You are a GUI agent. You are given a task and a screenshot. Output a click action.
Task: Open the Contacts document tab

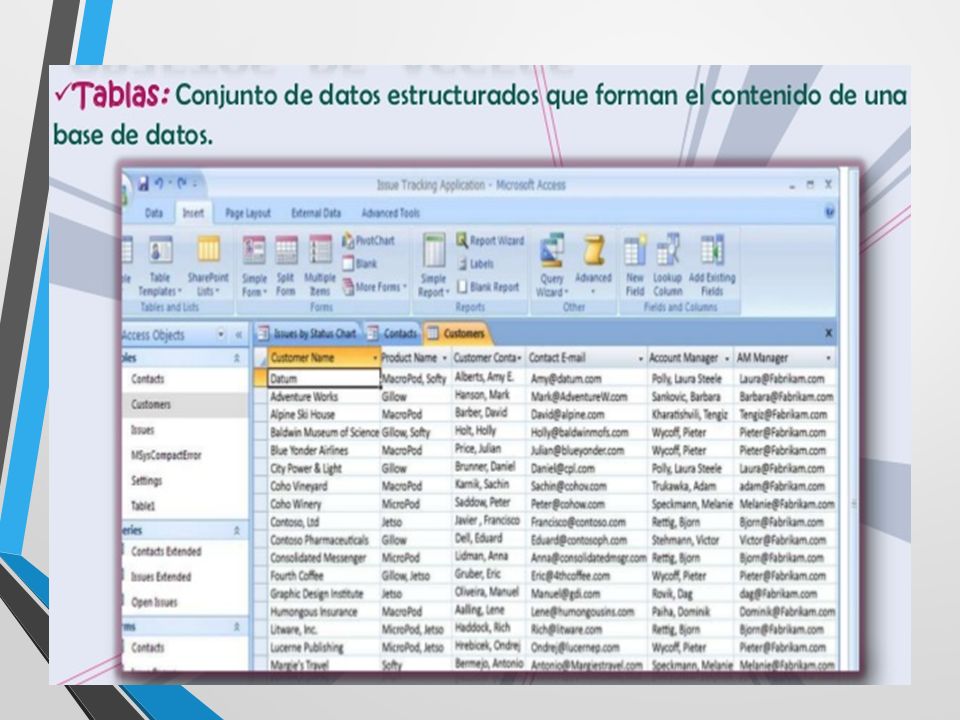click(392, 334)
